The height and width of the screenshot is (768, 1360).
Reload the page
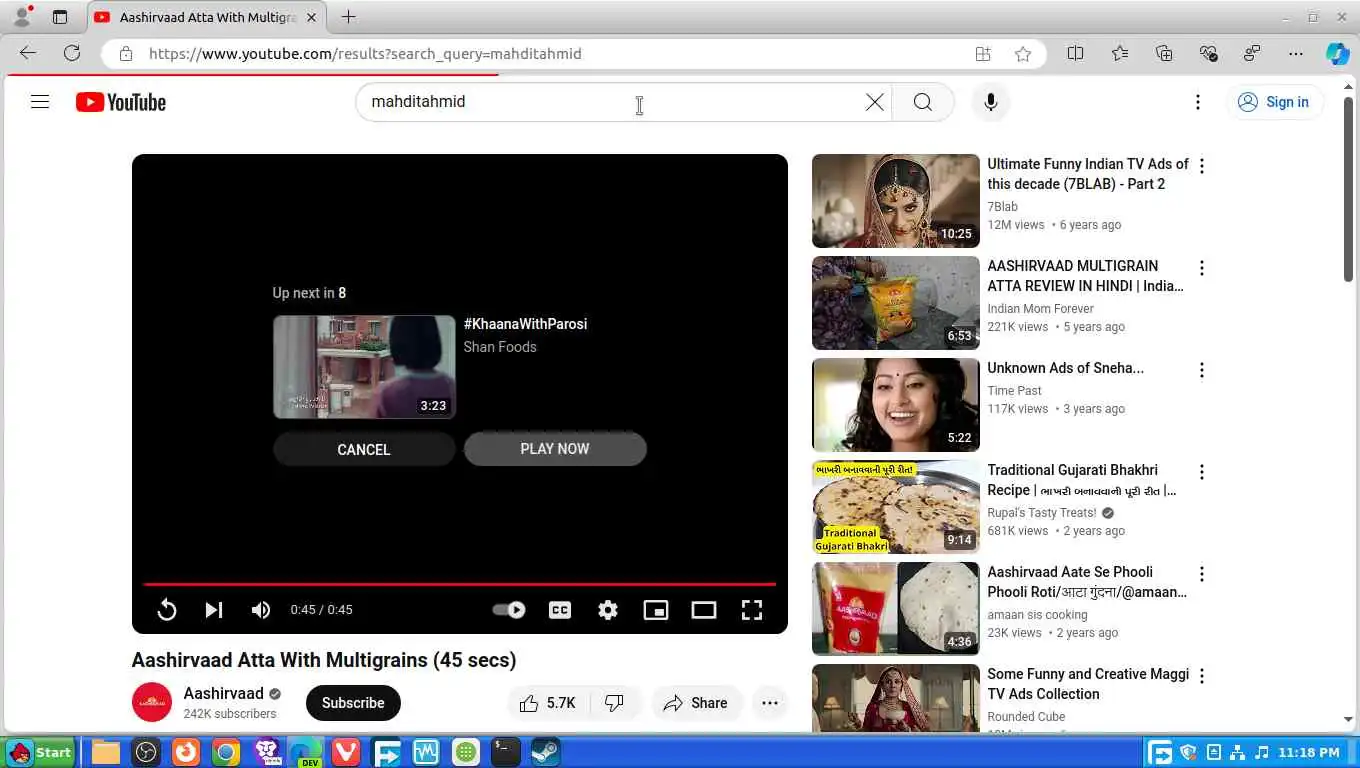[72, 54]
